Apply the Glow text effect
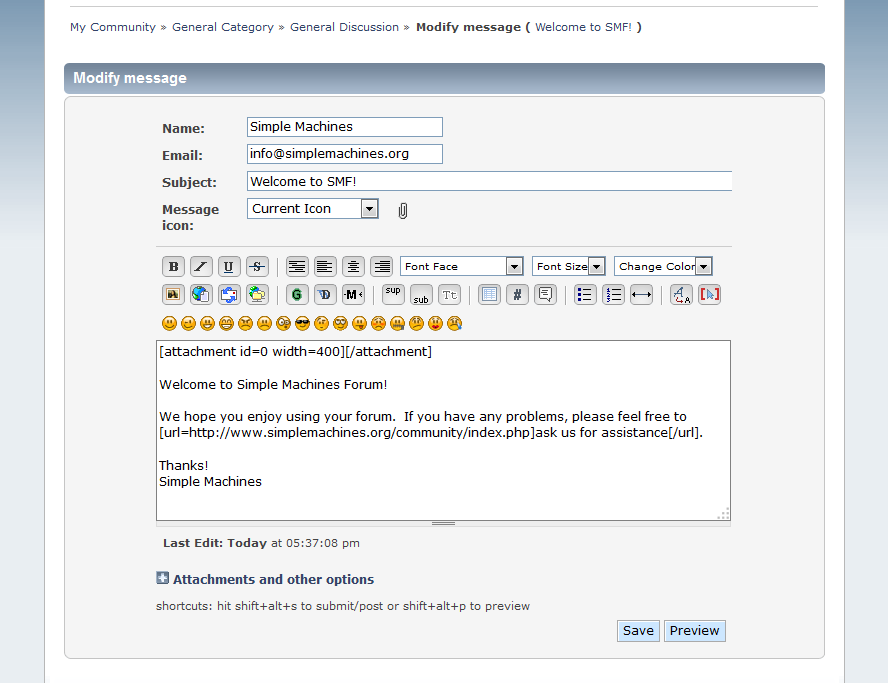 tap(297, 294)
